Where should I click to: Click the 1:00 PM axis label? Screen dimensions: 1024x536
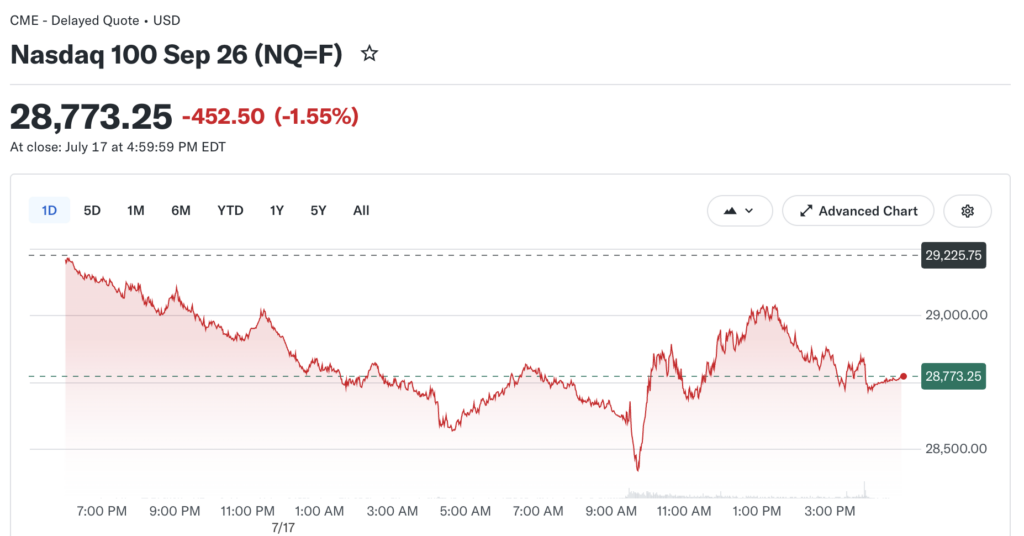point(756,511)
